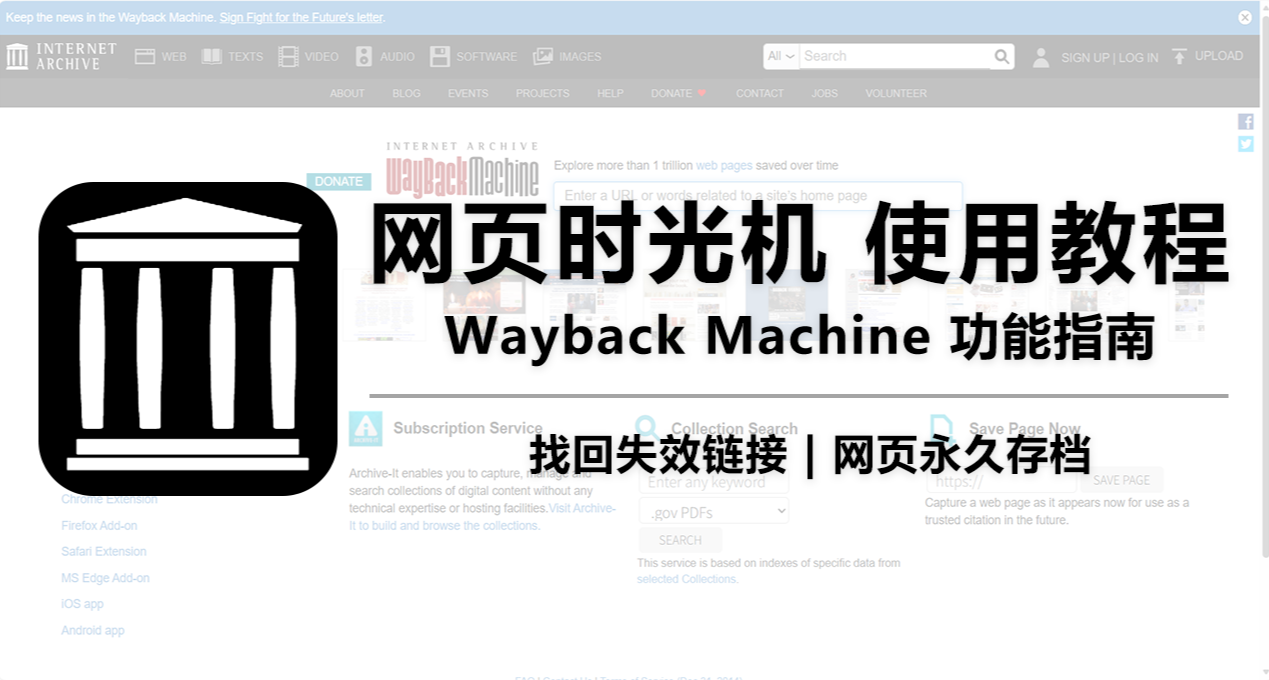Click the 'Sign Fight for the Future's letter' link
The image size is (1269, 680).
[x=301, y=18]
